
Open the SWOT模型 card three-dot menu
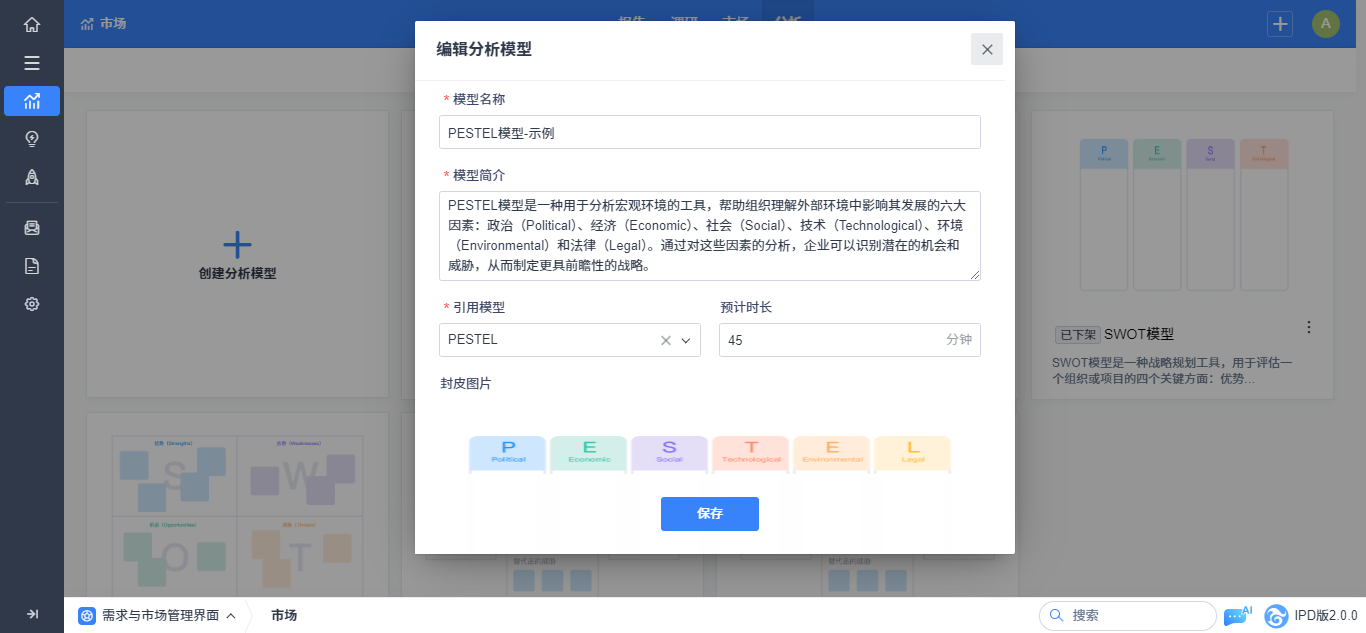1309,327
